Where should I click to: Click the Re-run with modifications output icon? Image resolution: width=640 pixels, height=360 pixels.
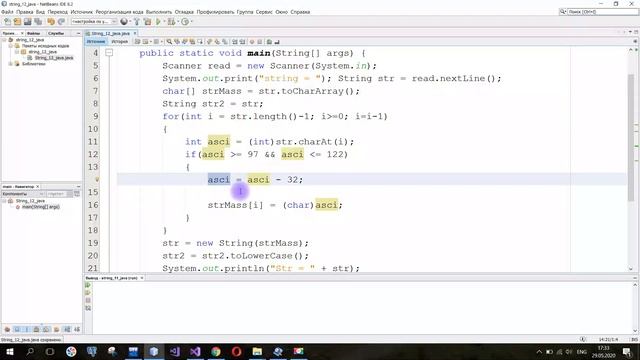(x=88, y=293)
